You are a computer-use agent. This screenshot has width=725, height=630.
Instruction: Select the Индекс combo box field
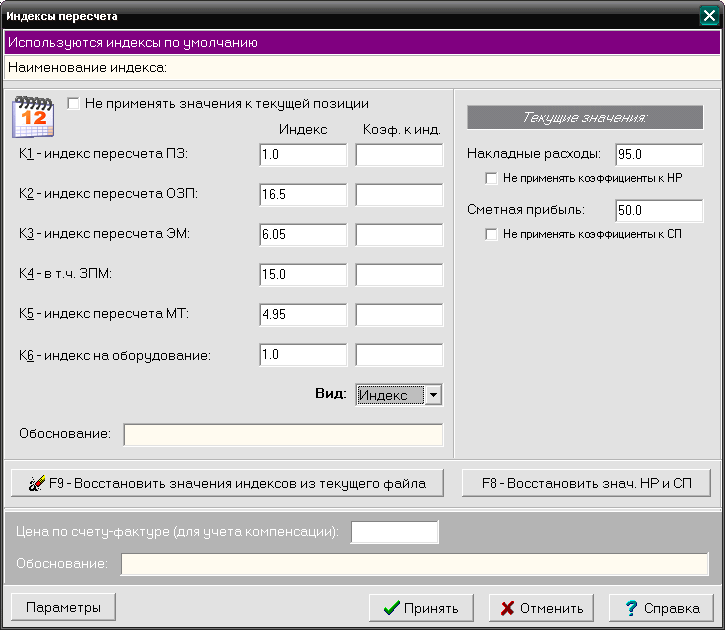390,395
